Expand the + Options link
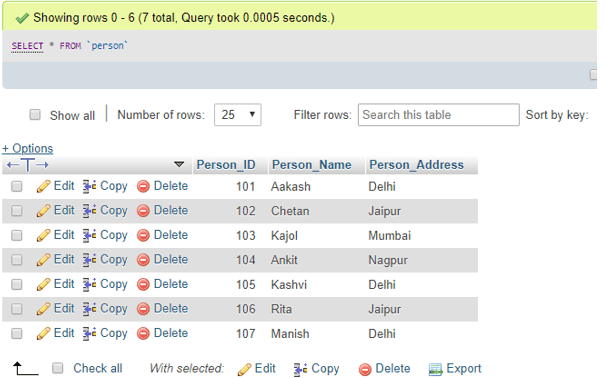 point(27,148)
